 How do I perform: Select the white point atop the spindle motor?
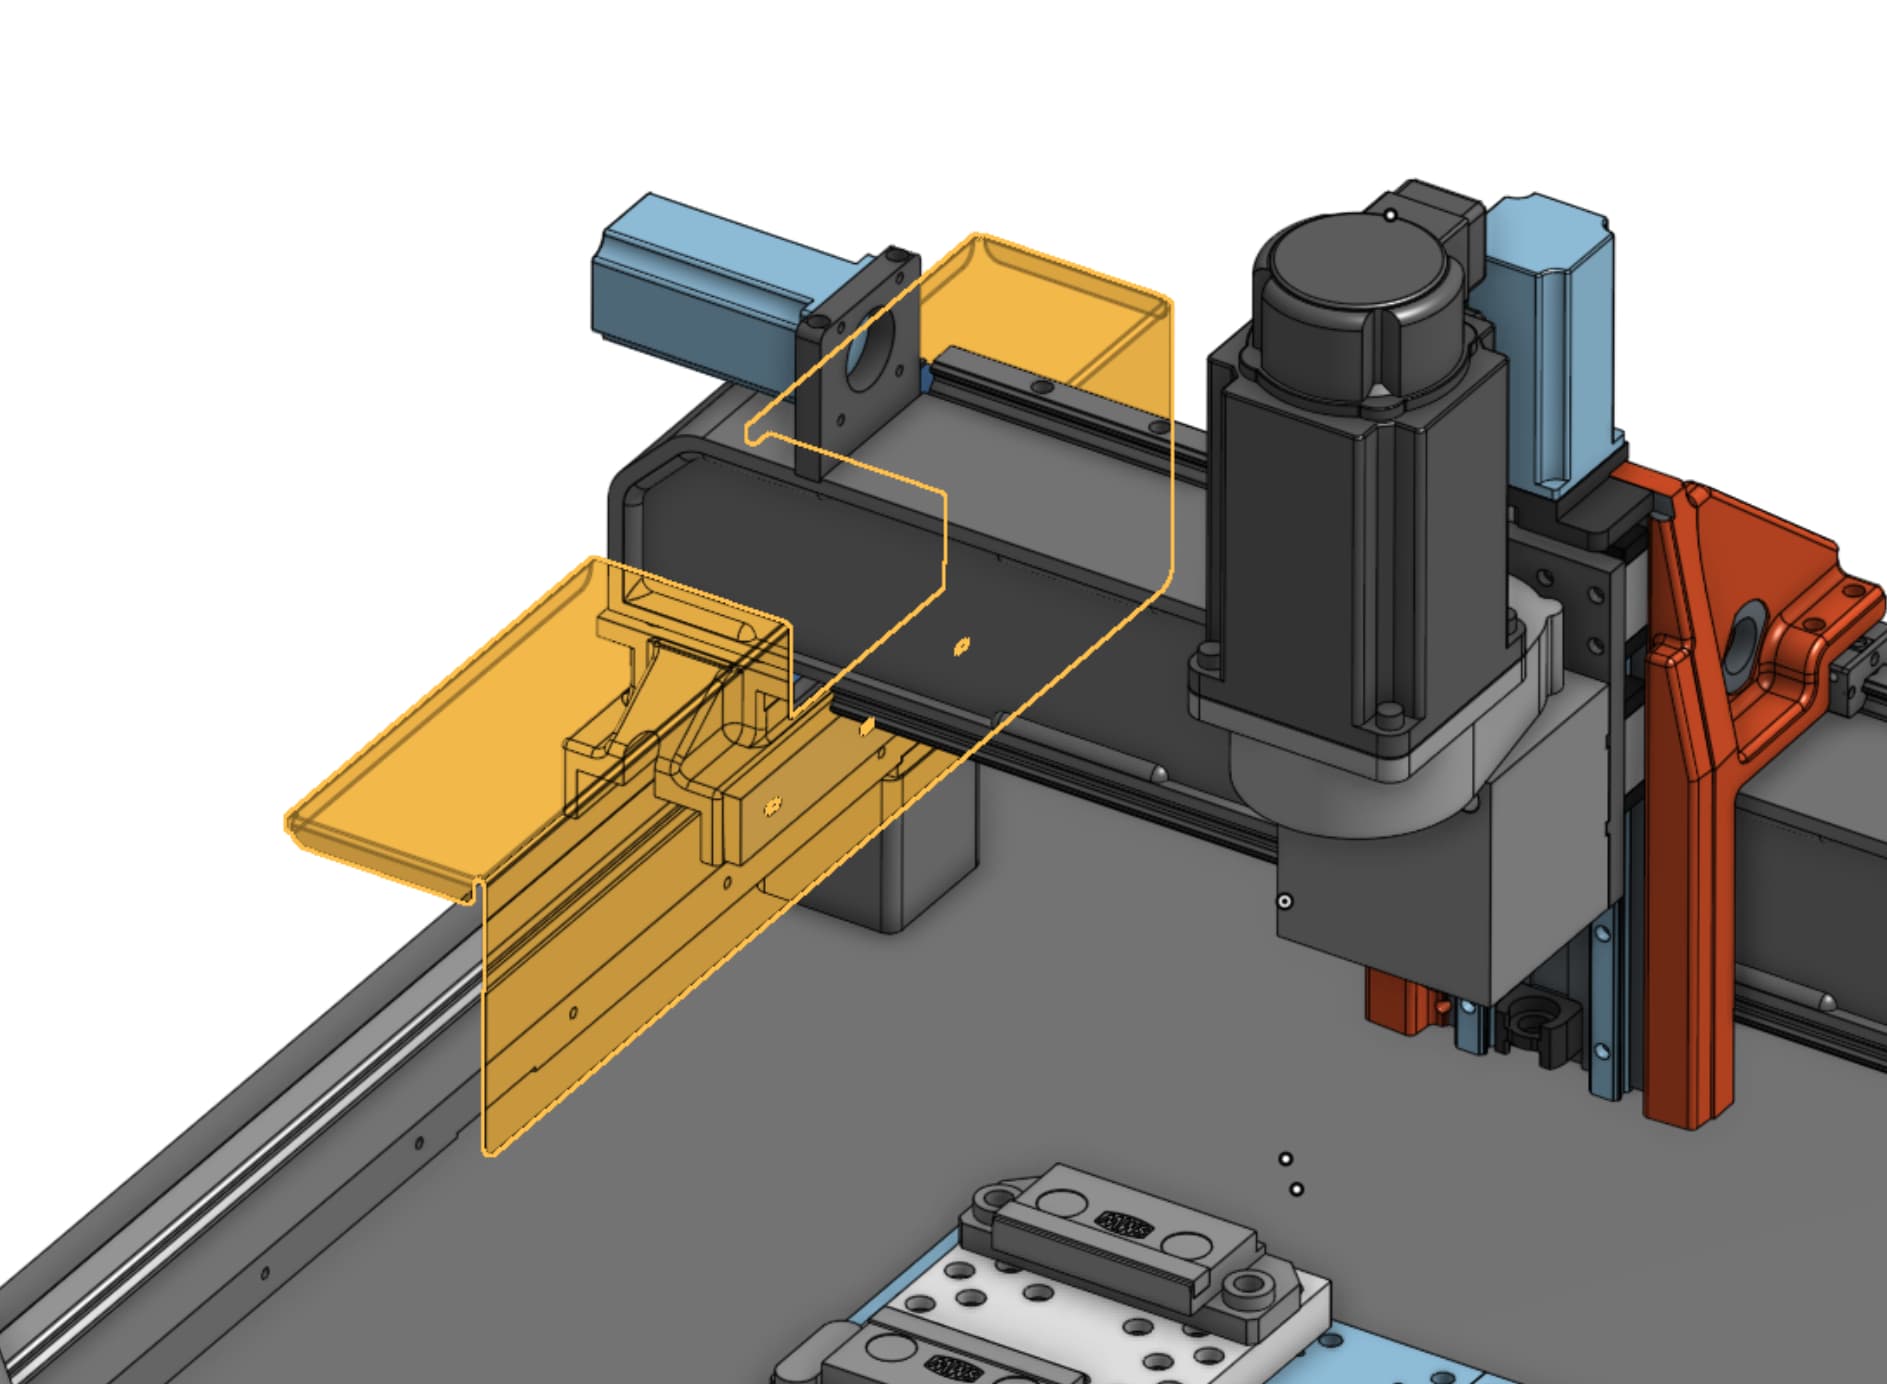(x=1390, y=215)
